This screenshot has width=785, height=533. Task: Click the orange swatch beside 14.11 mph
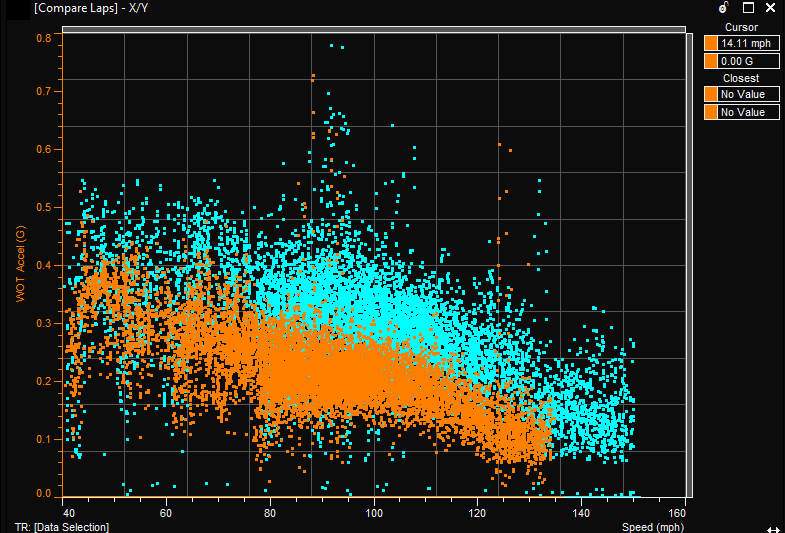[711, 44]
